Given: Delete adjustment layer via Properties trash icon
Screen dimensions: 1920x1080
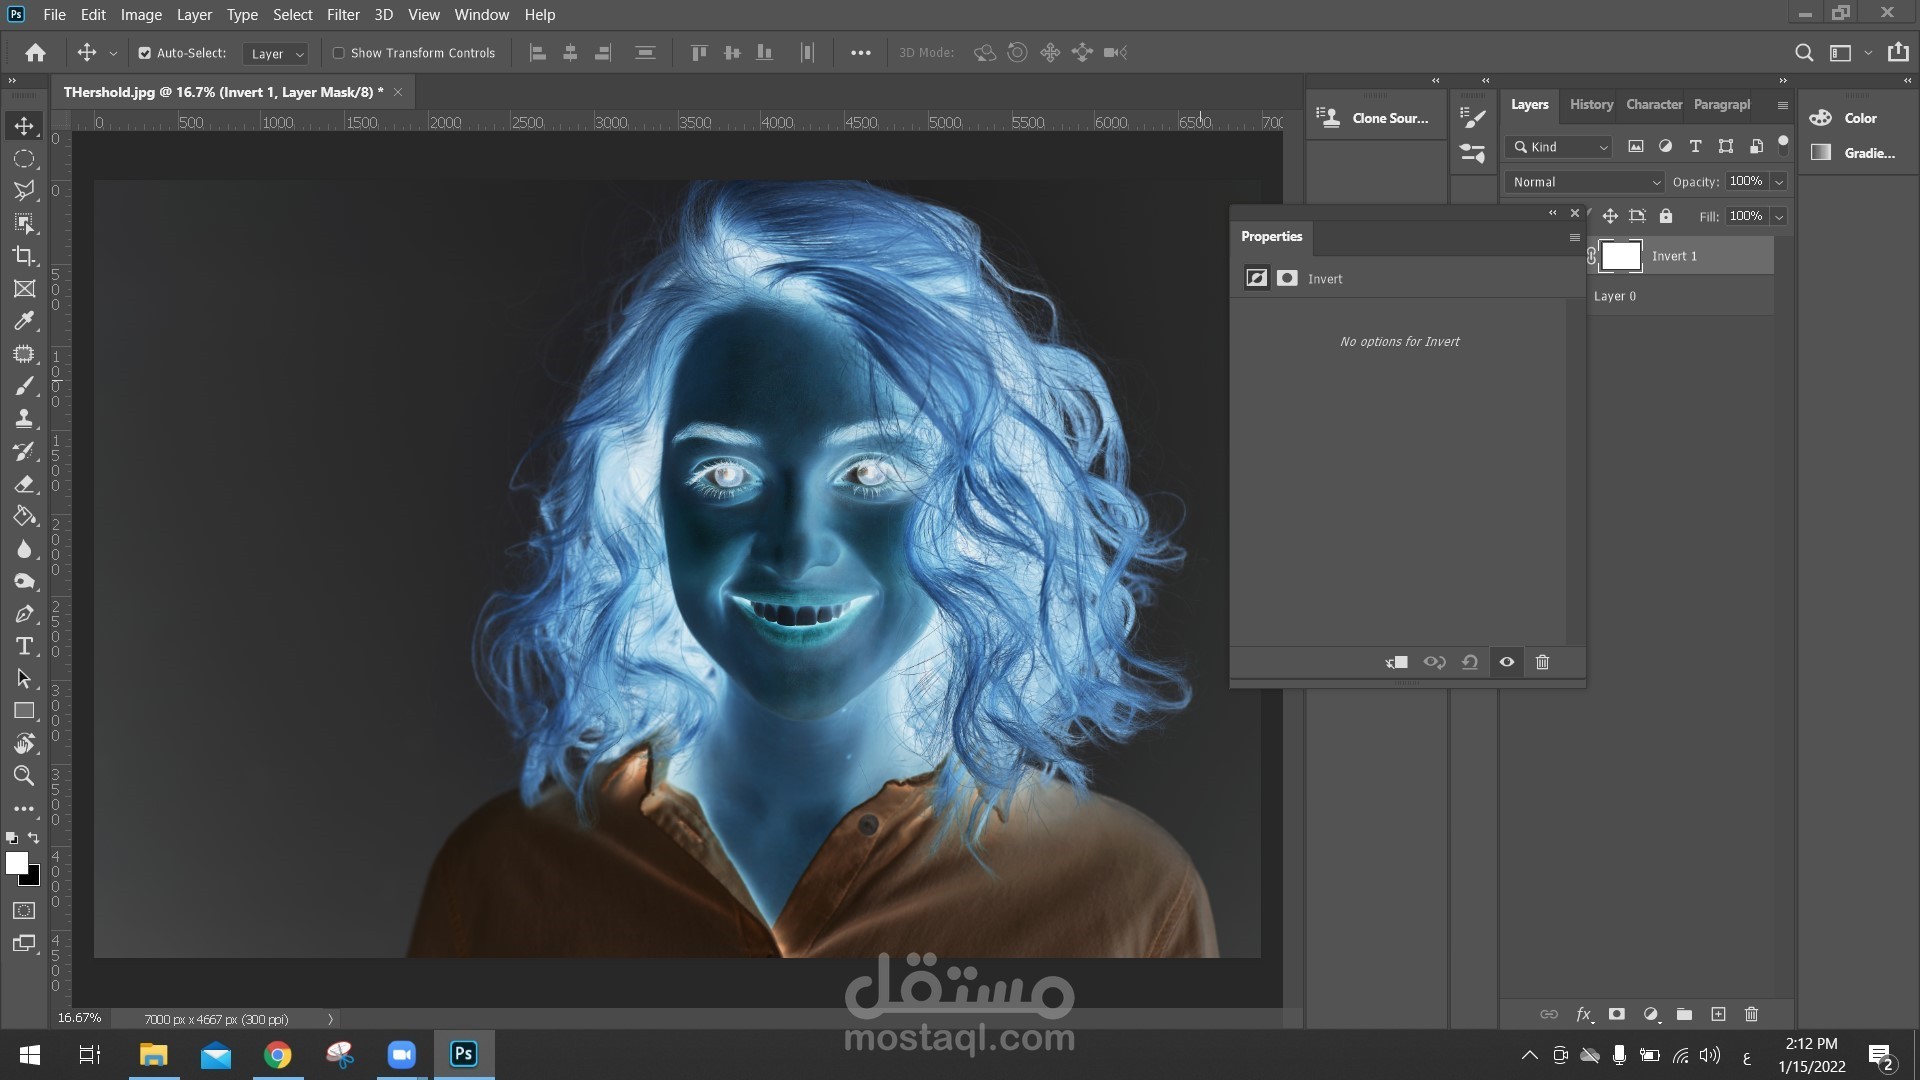Looking at the screenshot, I should 1542,662.
